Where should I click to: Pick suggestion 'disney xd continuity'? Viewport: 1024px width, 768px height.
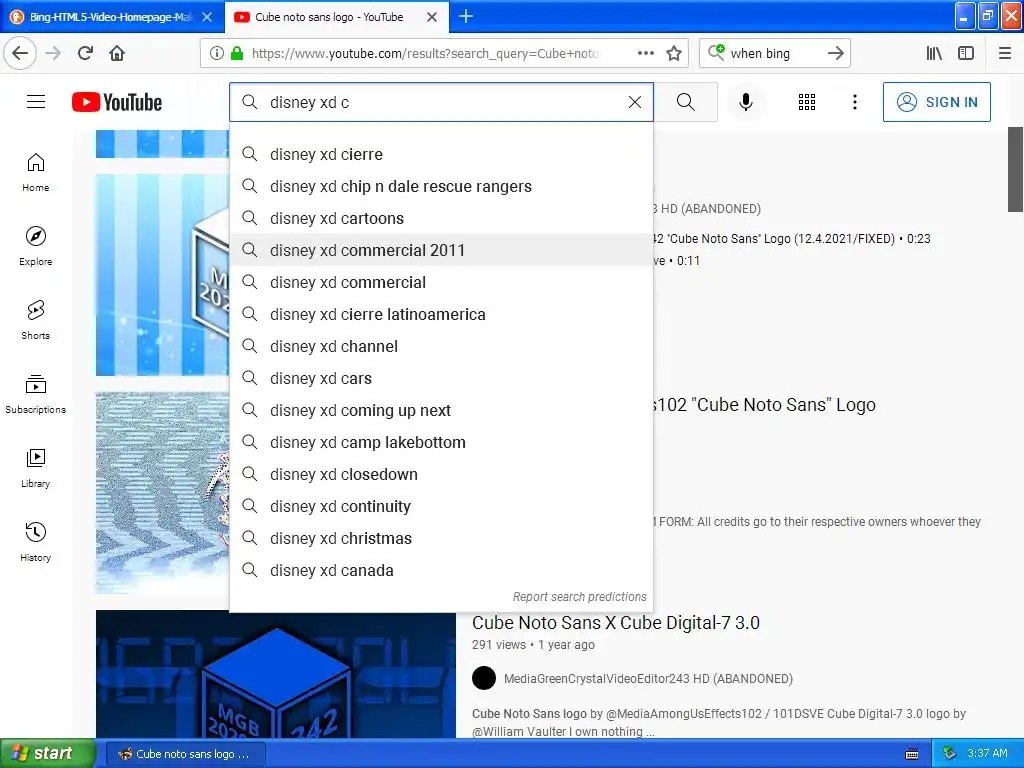pyautogui.click(x=441, y=506)
